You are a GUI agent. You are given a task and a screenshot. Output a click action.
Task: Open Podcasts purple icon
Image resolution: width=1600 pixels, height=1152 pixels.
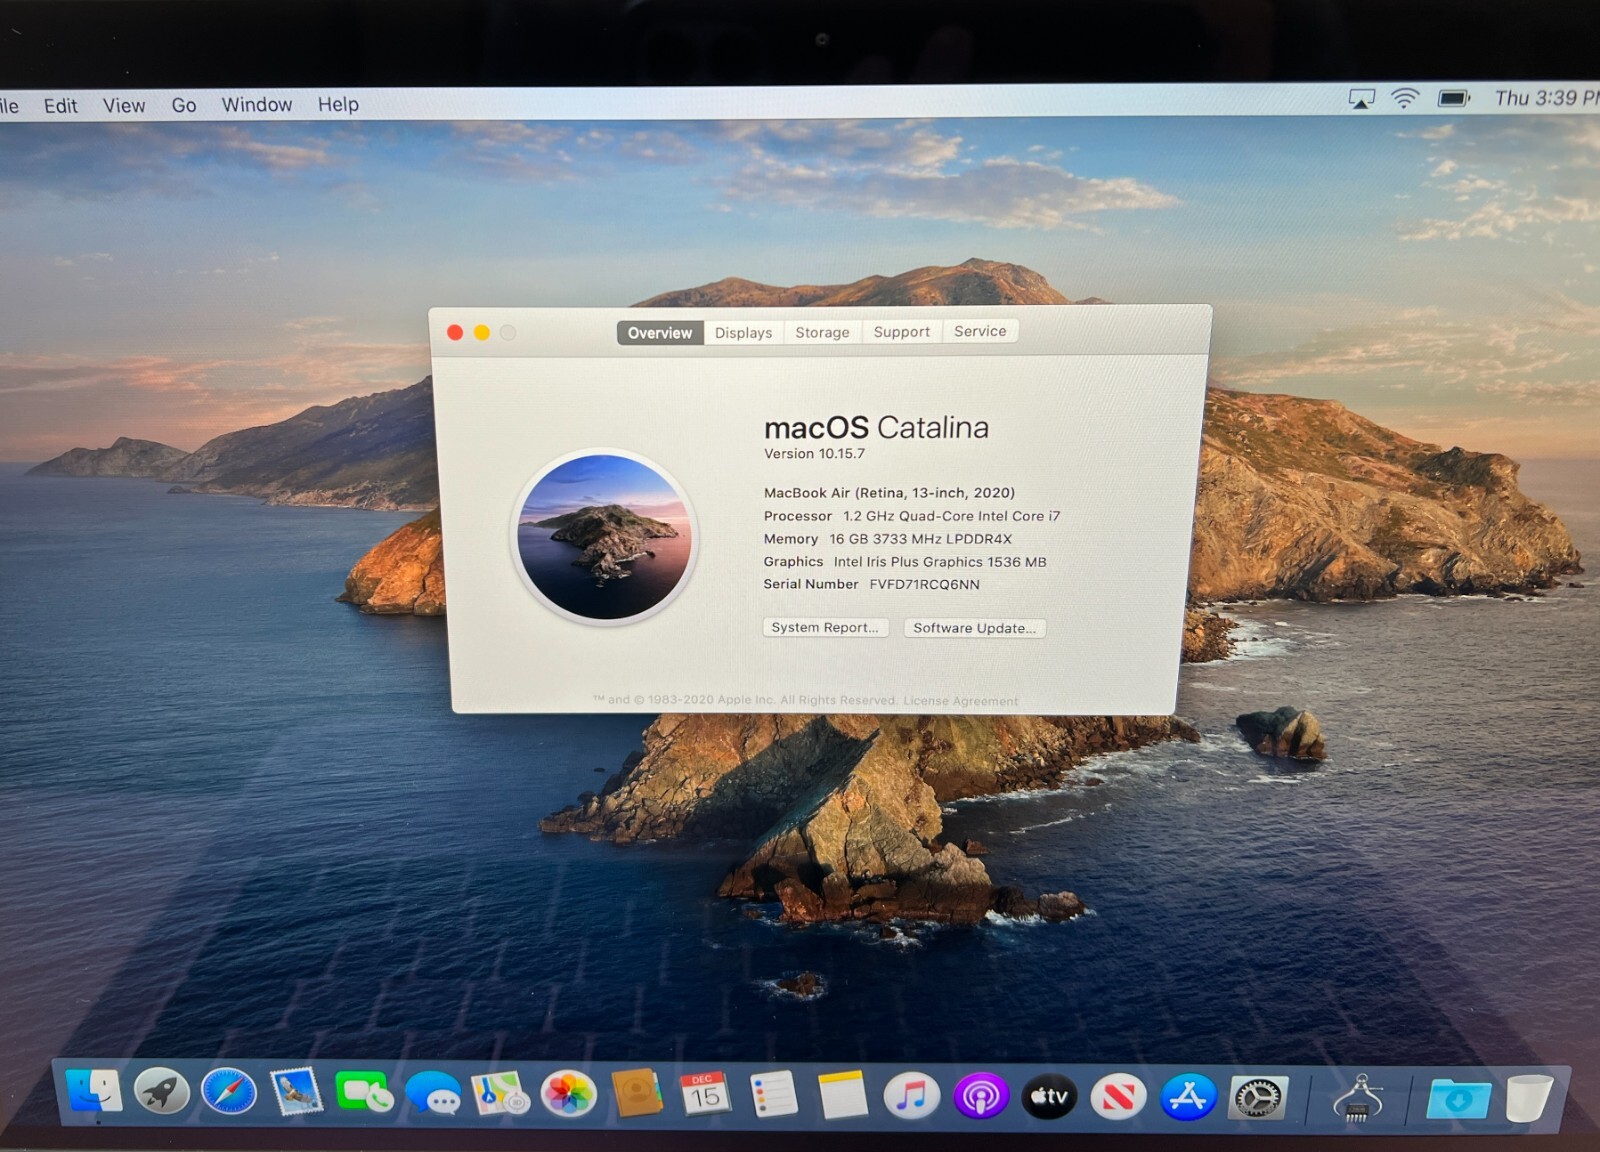point(980,1097)
